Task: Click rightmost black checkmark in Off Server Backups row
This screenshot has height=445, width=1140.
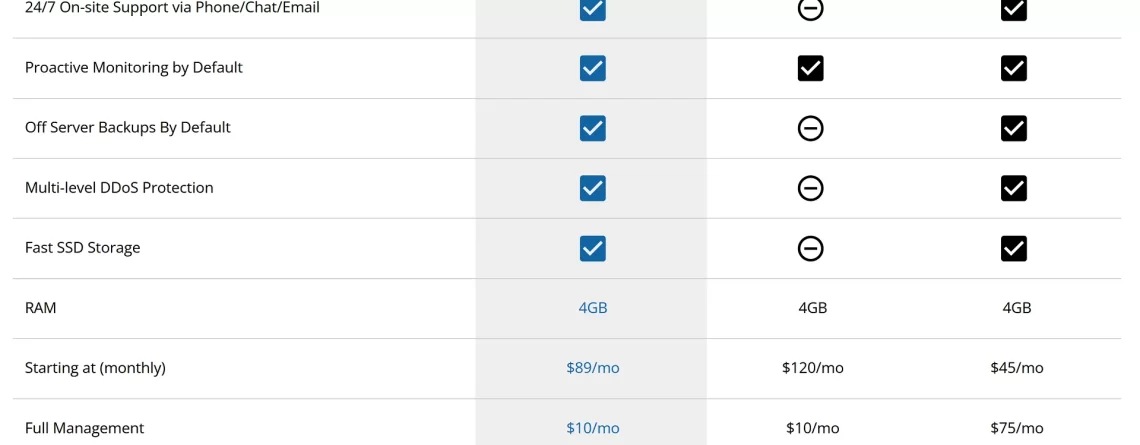Action: [1013, 129]
